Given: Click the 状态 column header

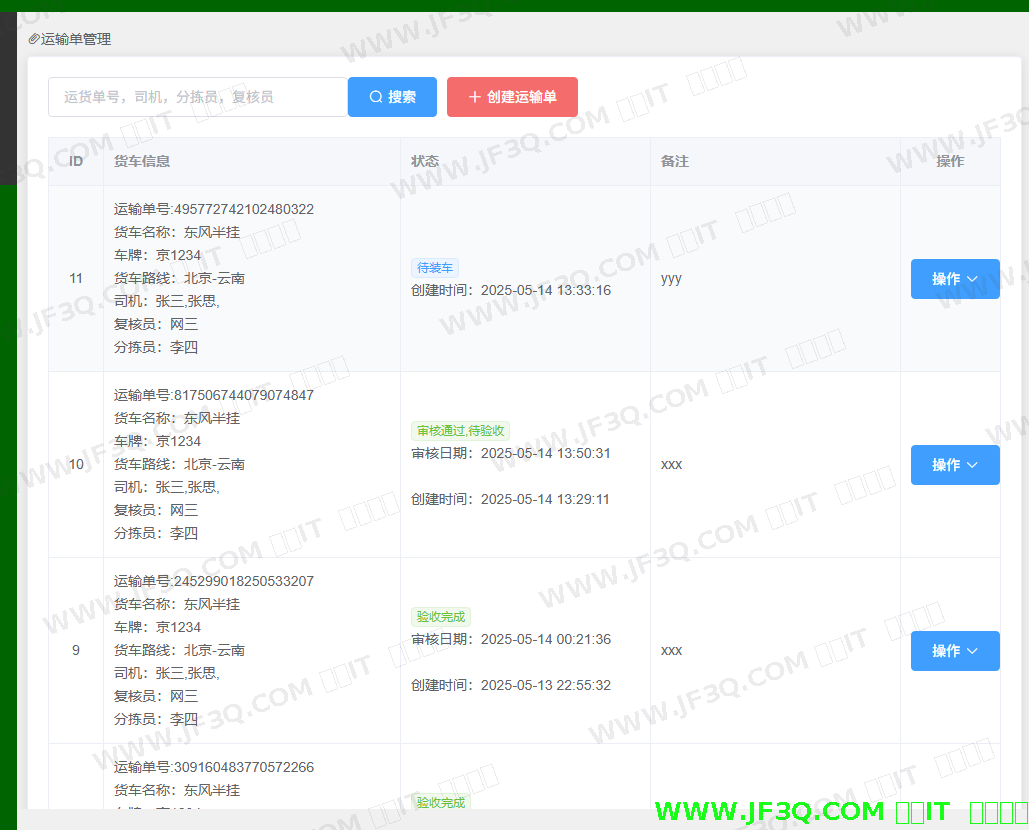Looking at the screenshot, I should click(425, 161).
